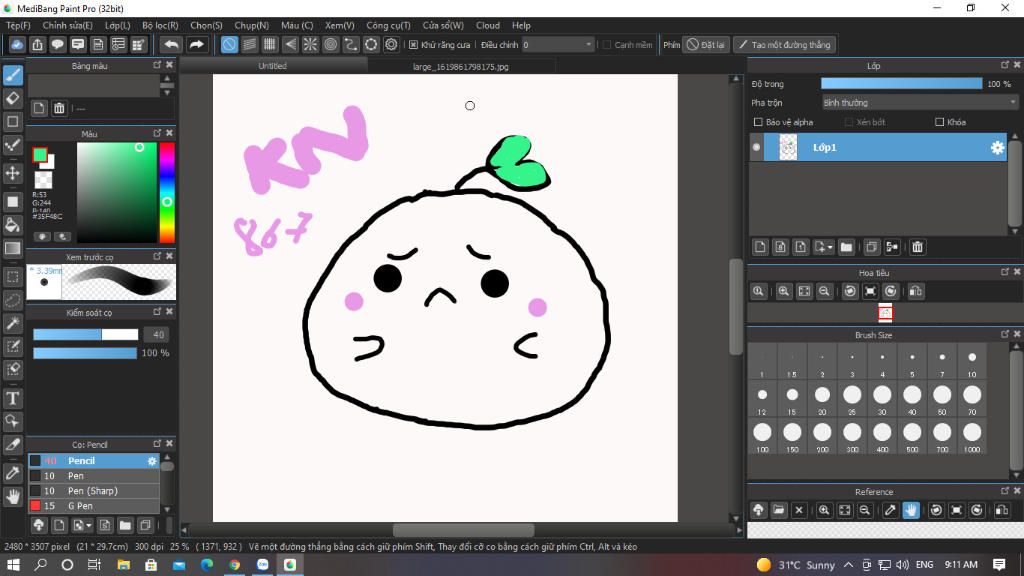This screenshot has width=1024, height=576.
Task: Open Điều chỉnh correction value dropdown
Action: 558,44
